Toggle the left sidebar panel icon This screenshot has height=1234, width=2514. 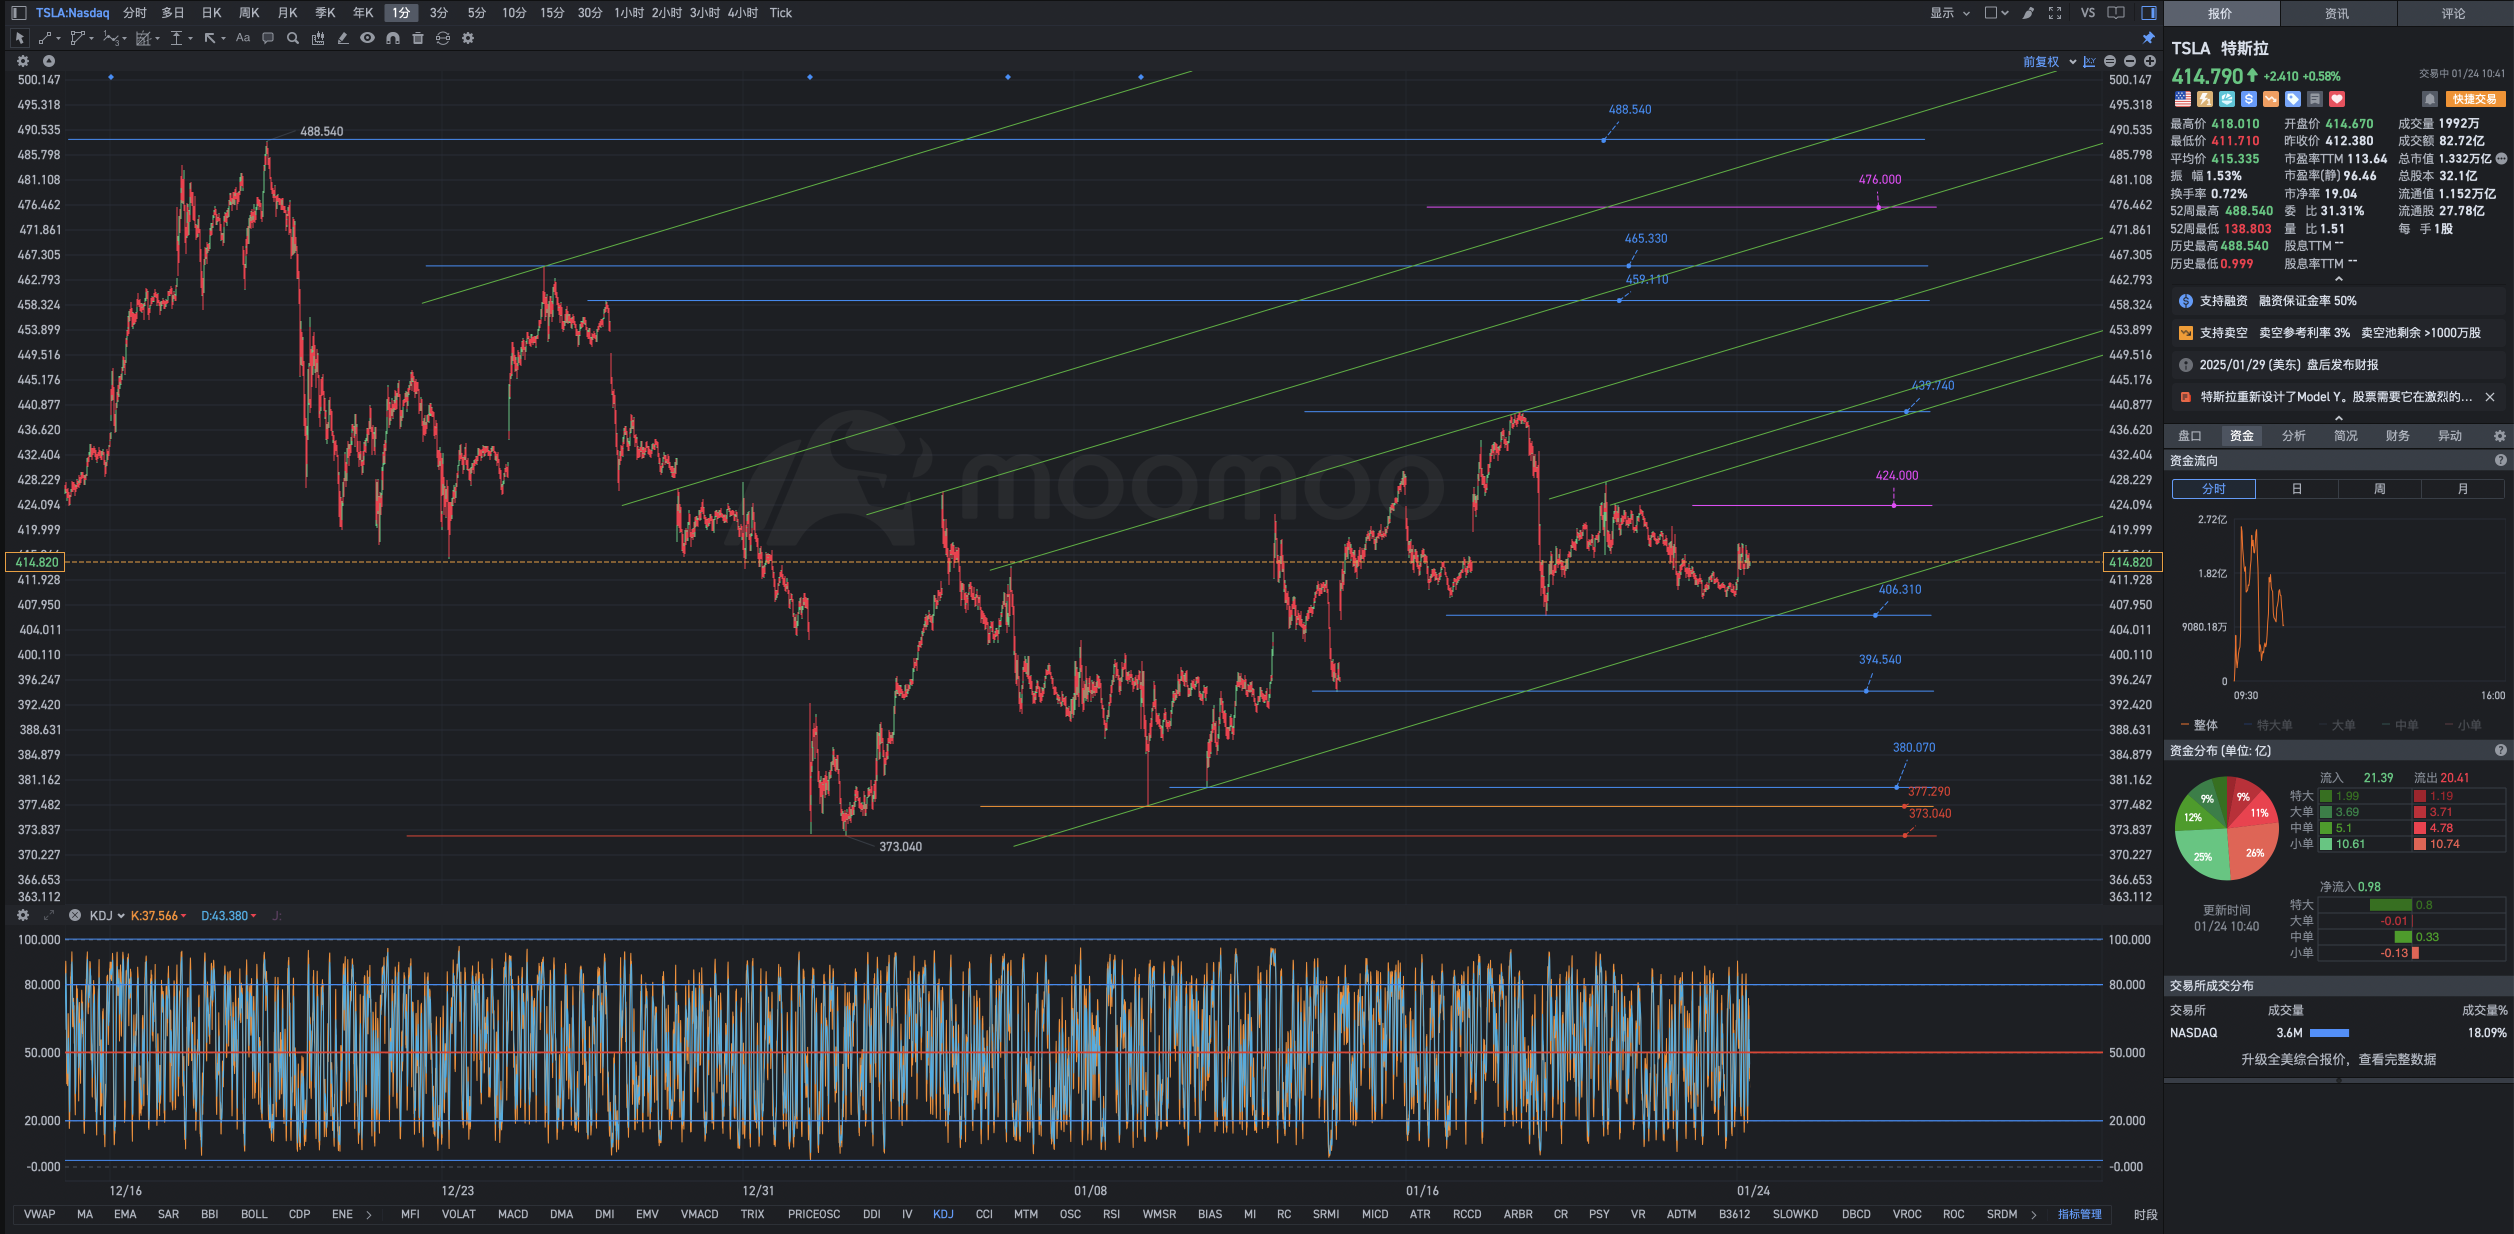[x=18, y=13]
